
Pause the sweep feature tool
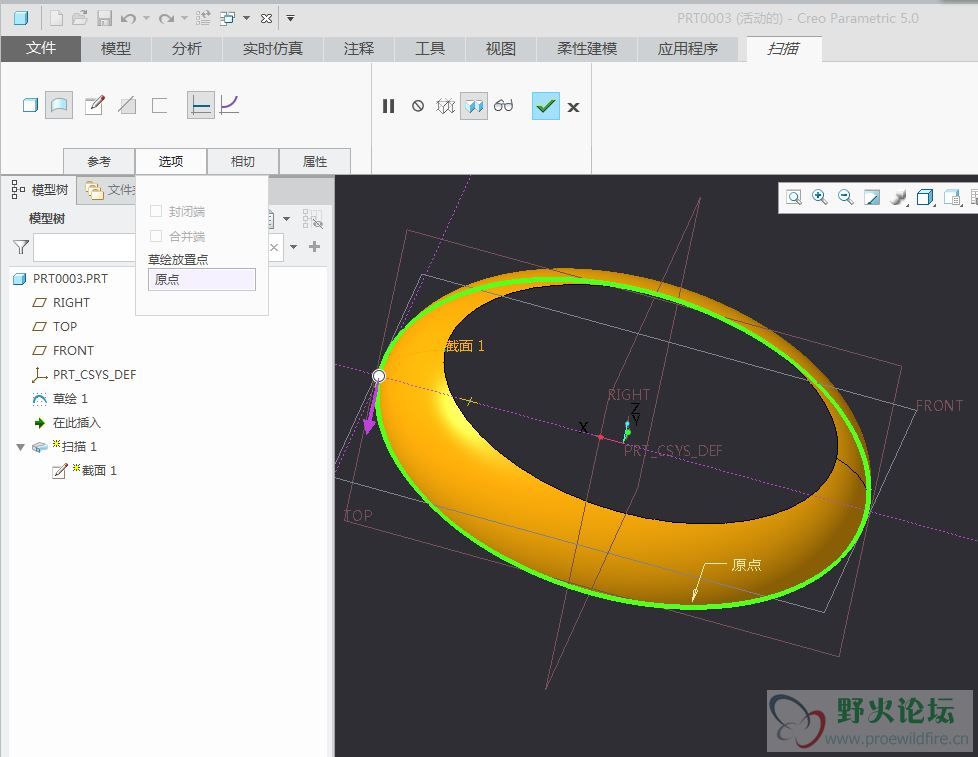pos(389,107)
